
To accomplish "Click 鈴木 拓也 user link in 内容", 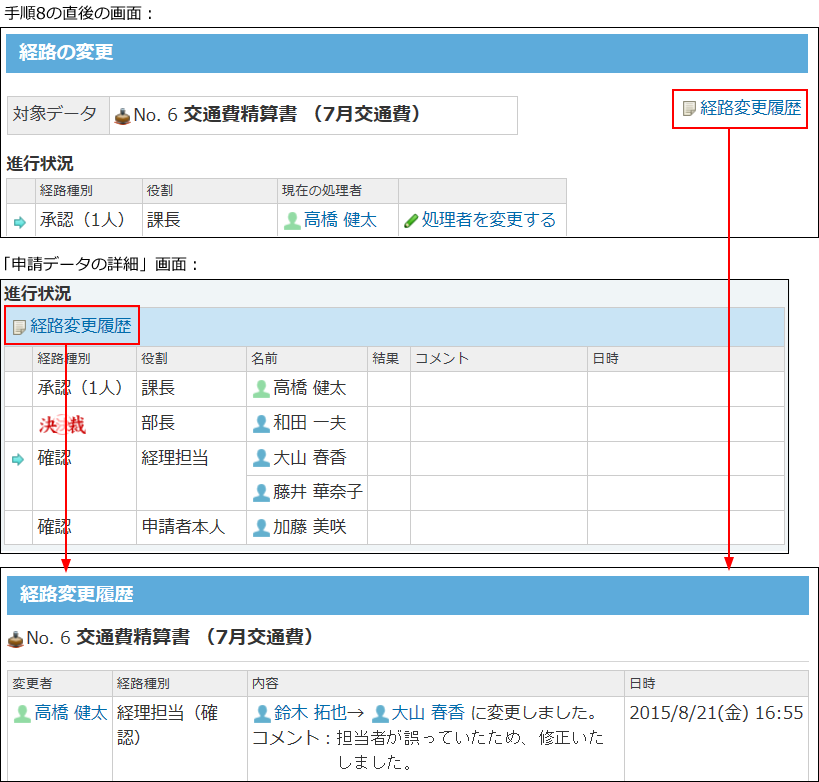I will [x=310, y=713].
